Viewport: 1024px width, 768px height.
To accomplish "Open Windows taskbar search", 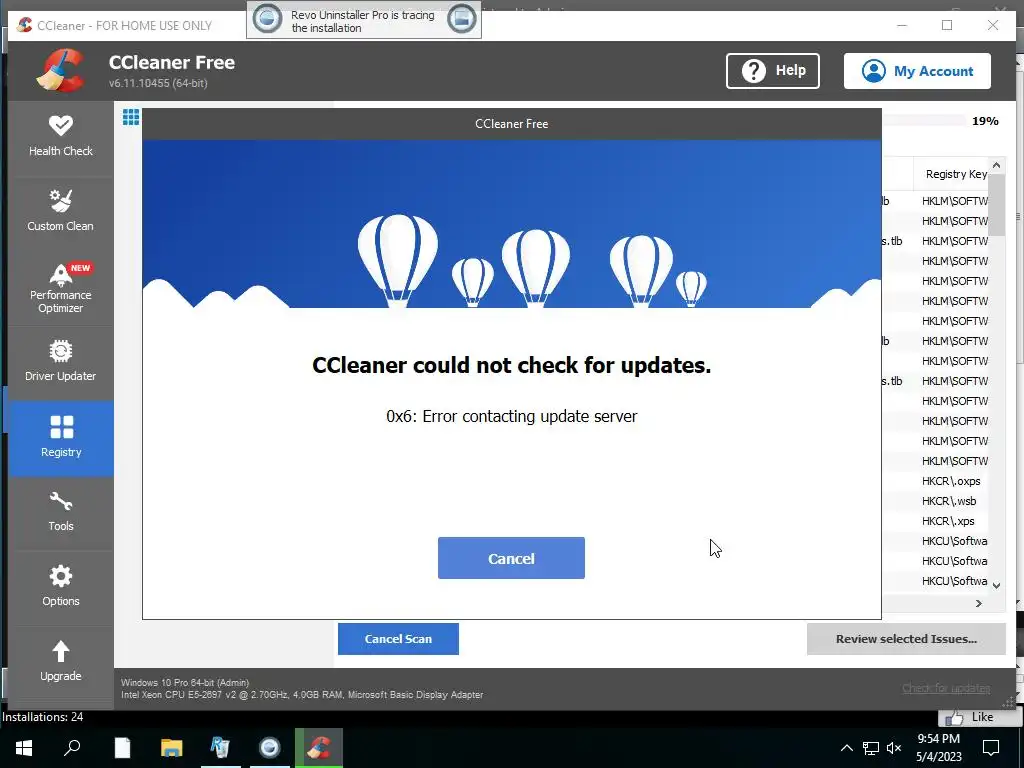I will (x=72, y=748).
